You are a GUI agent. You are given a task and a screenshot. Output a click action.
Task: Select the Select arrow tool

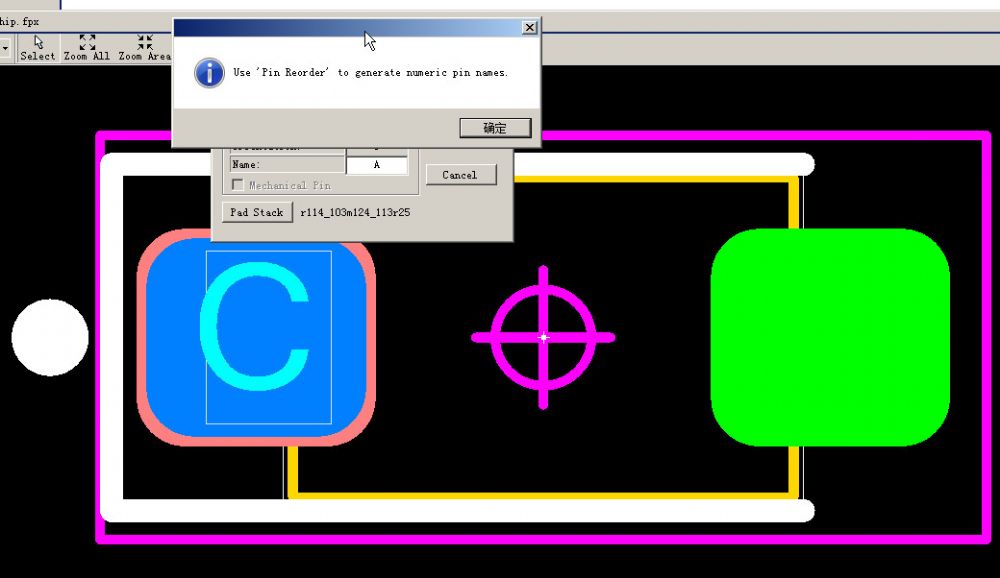pyautogui.click(x=38, y=47)
